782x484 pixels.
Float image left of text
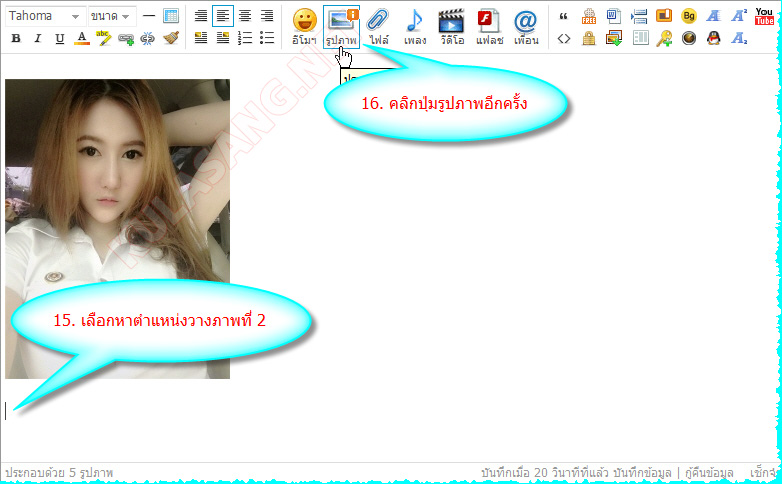[200, 38]
